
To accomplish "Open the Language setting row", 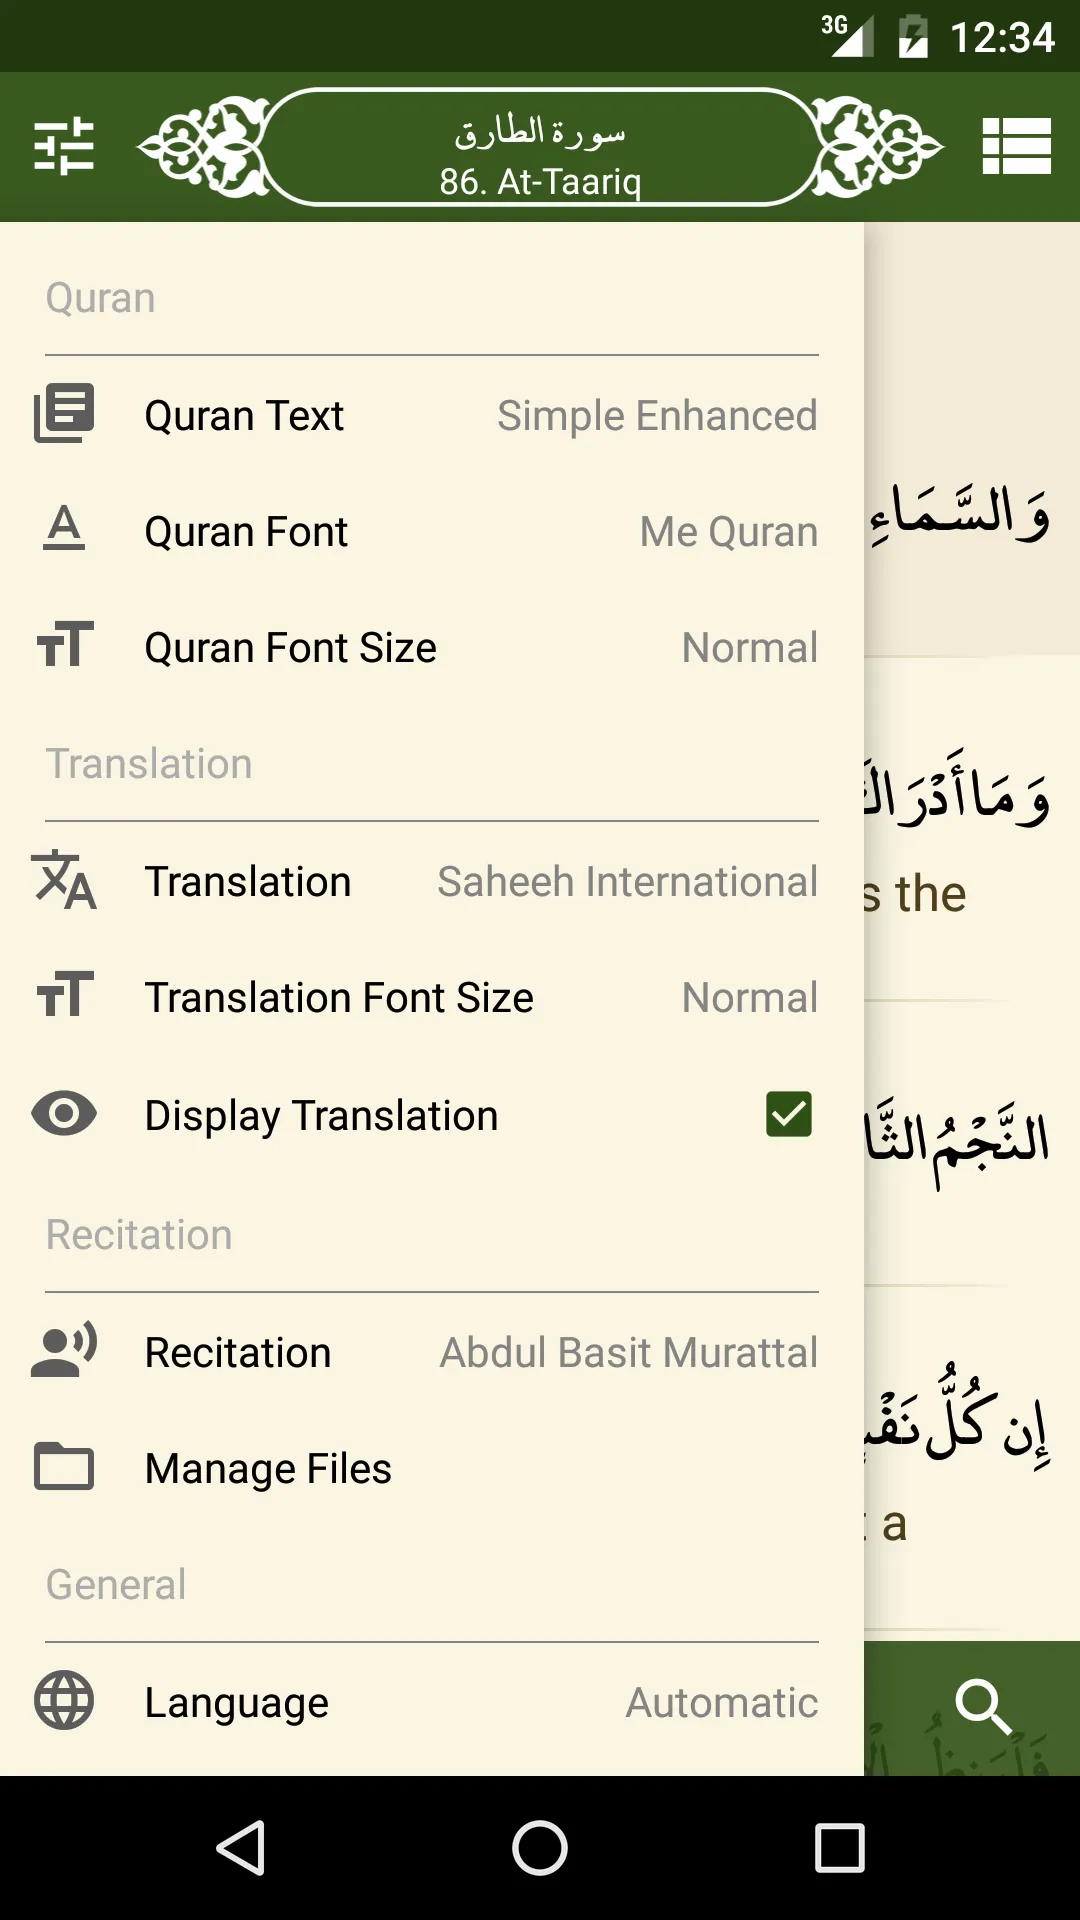I will tap(432, 1702).
